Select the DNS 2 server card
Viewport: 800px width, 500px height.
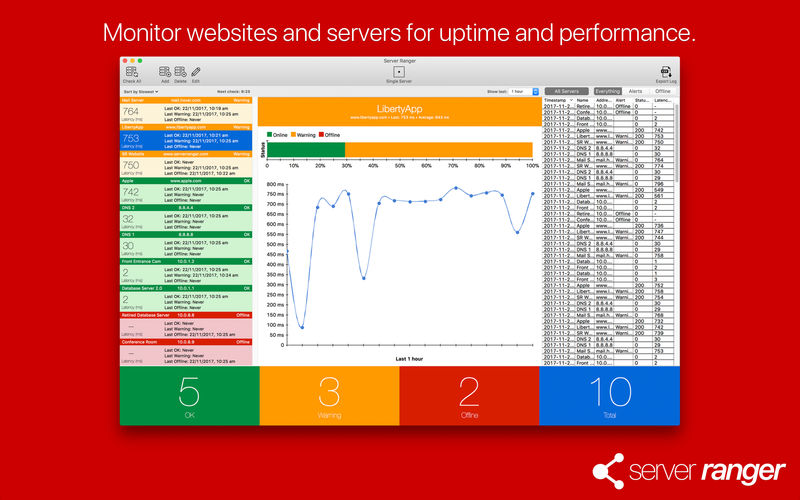coord(186,218)
